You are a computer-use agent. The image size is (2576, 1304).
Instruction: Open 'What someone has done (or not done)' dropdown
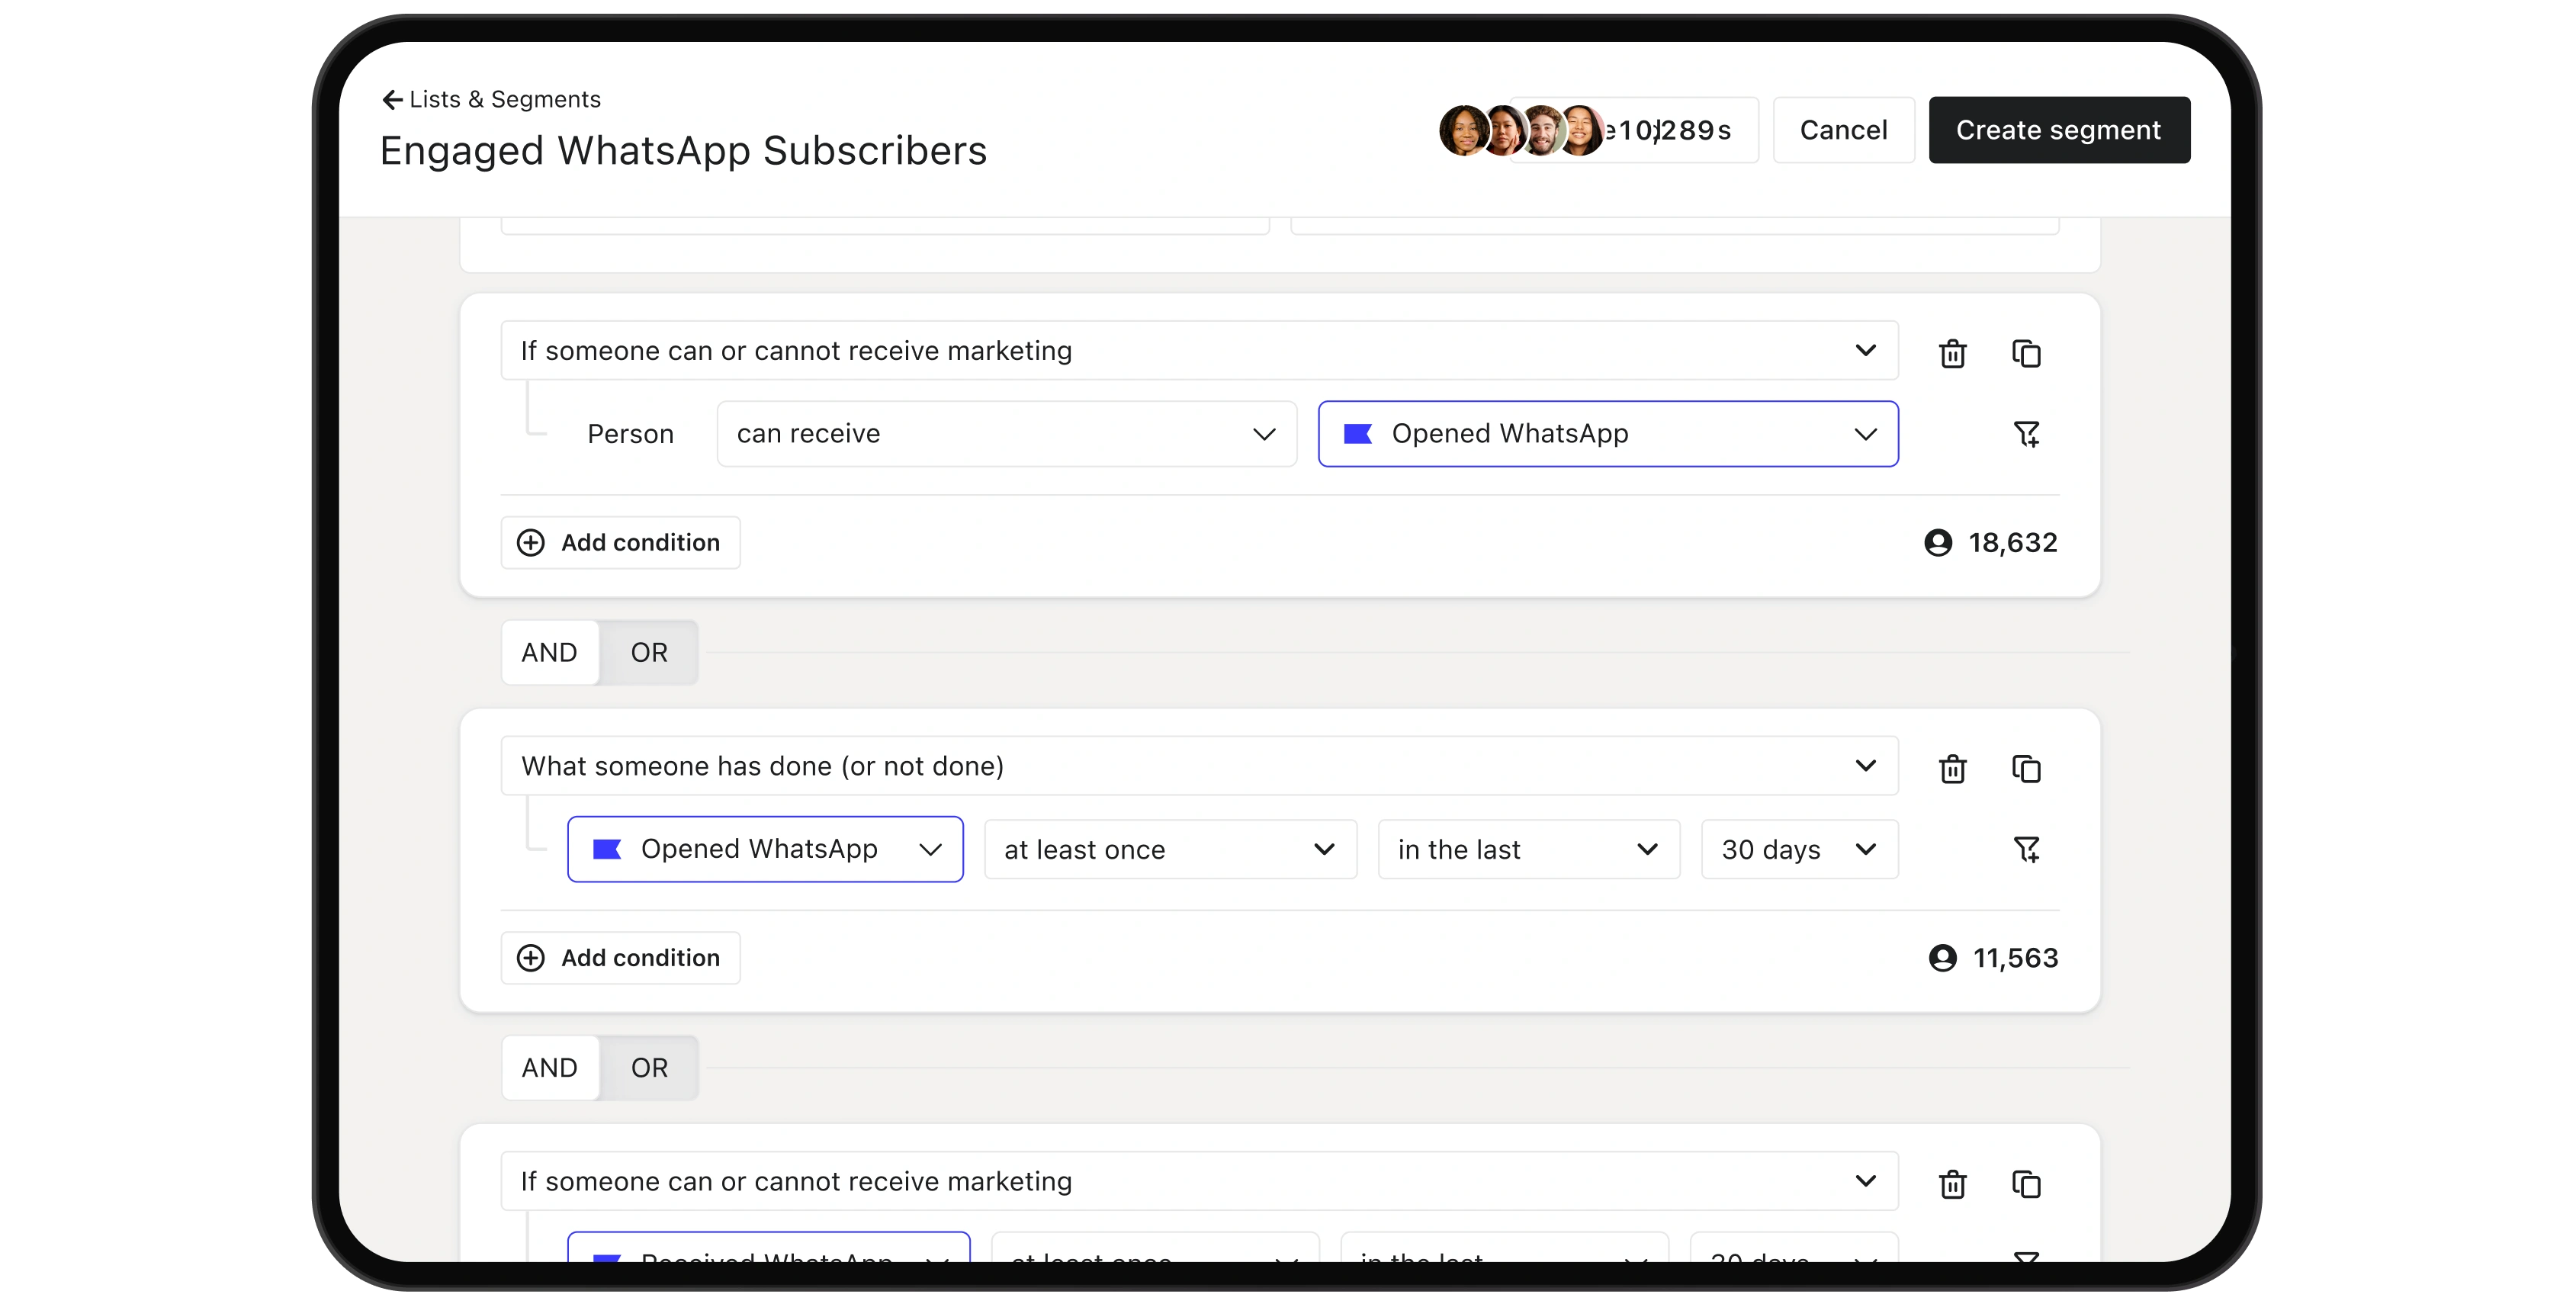tap(1199, 766)
